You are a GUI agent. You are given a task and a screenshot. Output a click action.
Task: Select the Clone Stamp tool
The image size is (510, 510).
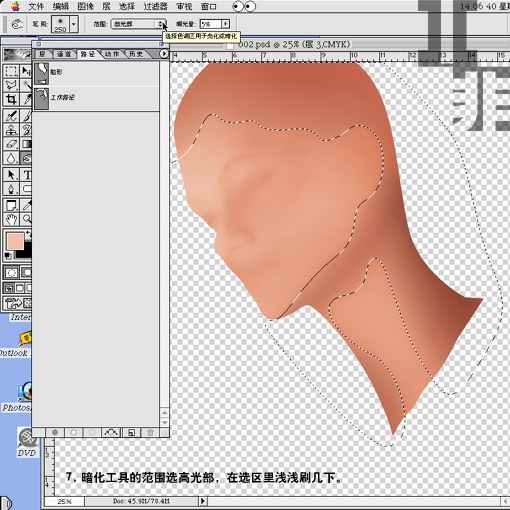[x=11, y=129]
